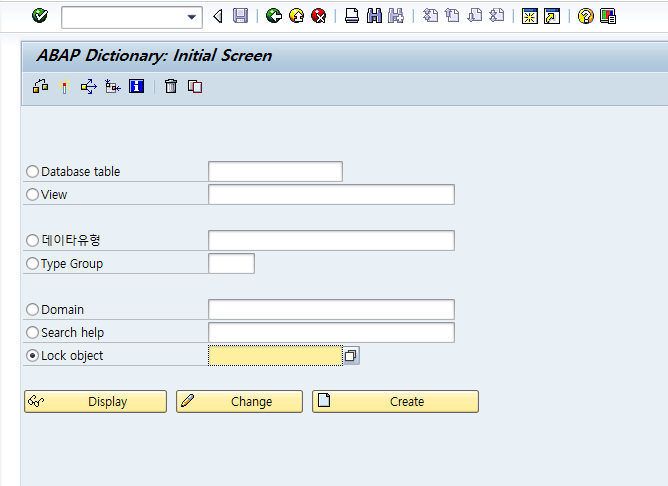
Task: Open Find with the binoculars icon
Action: 374,16
